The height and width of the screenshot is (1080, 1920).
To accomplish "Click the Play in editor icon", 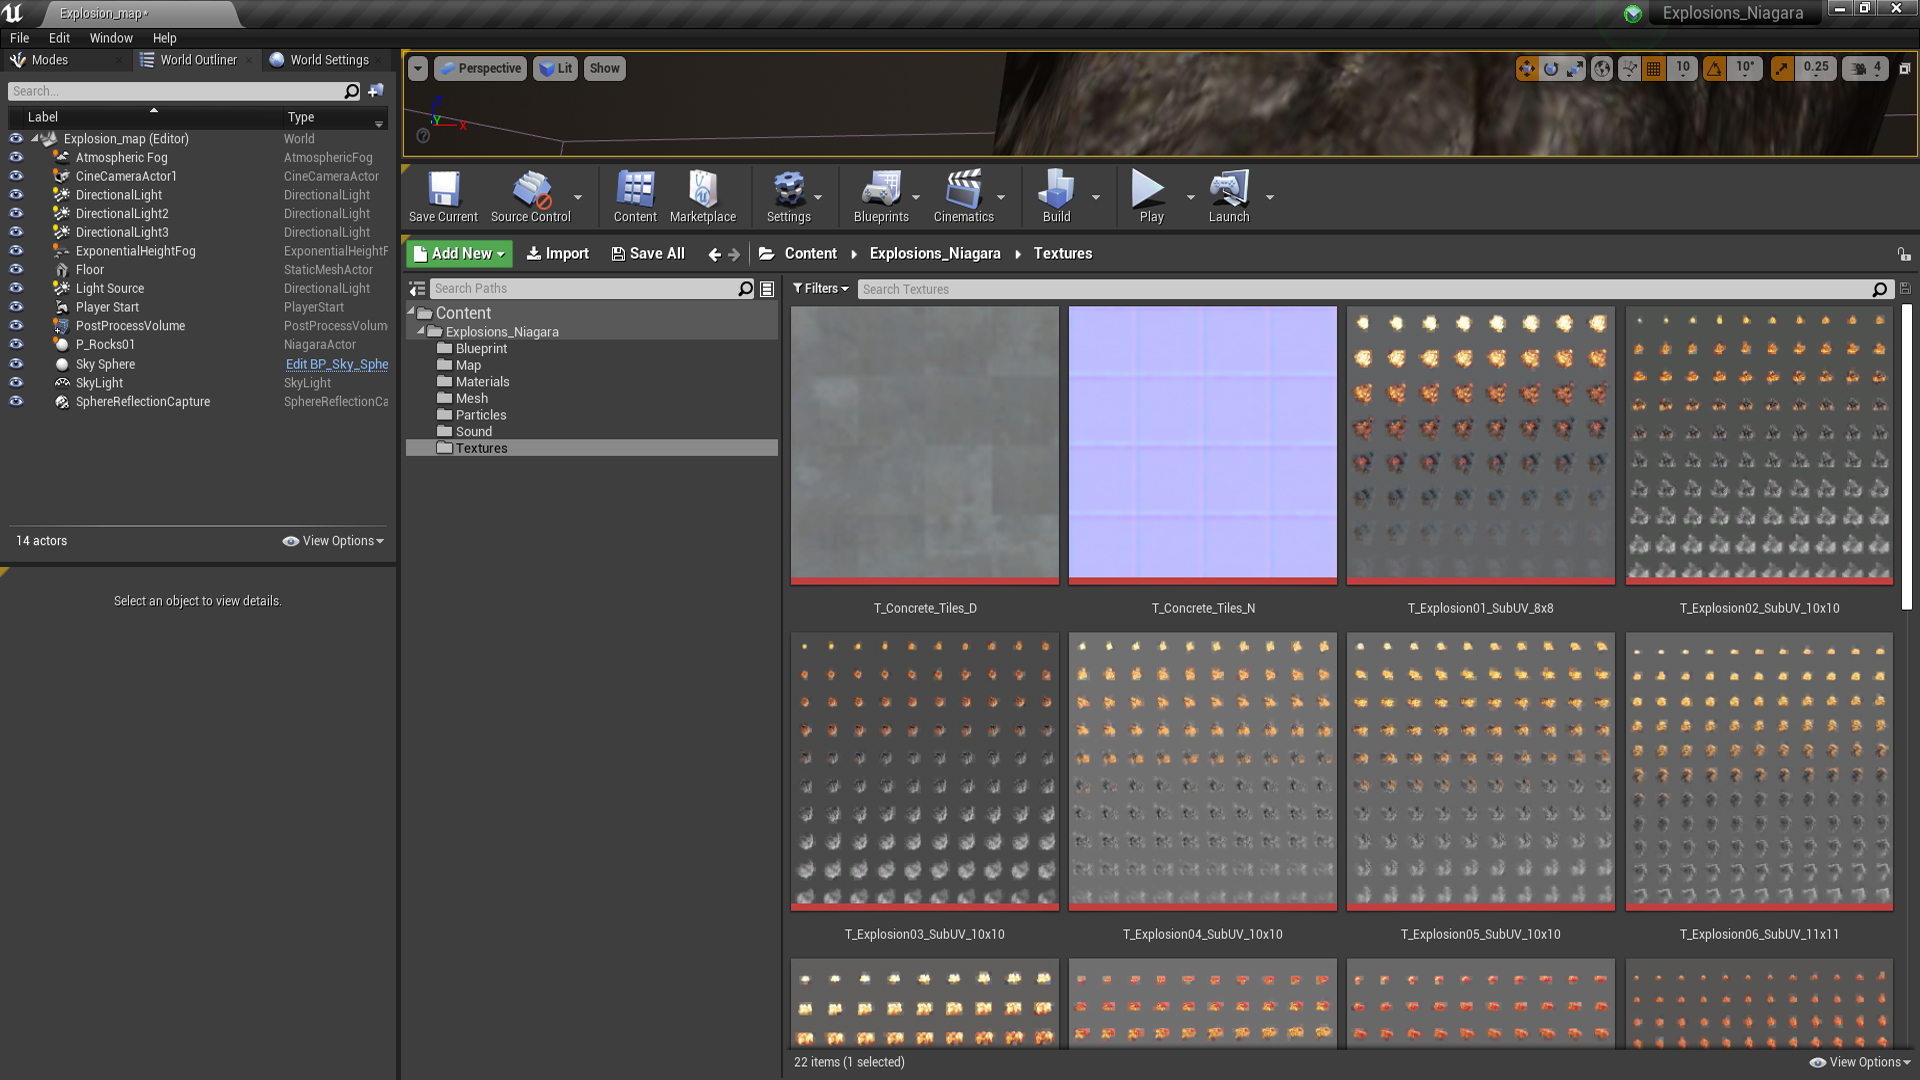I will click(x=1149, y=196).
